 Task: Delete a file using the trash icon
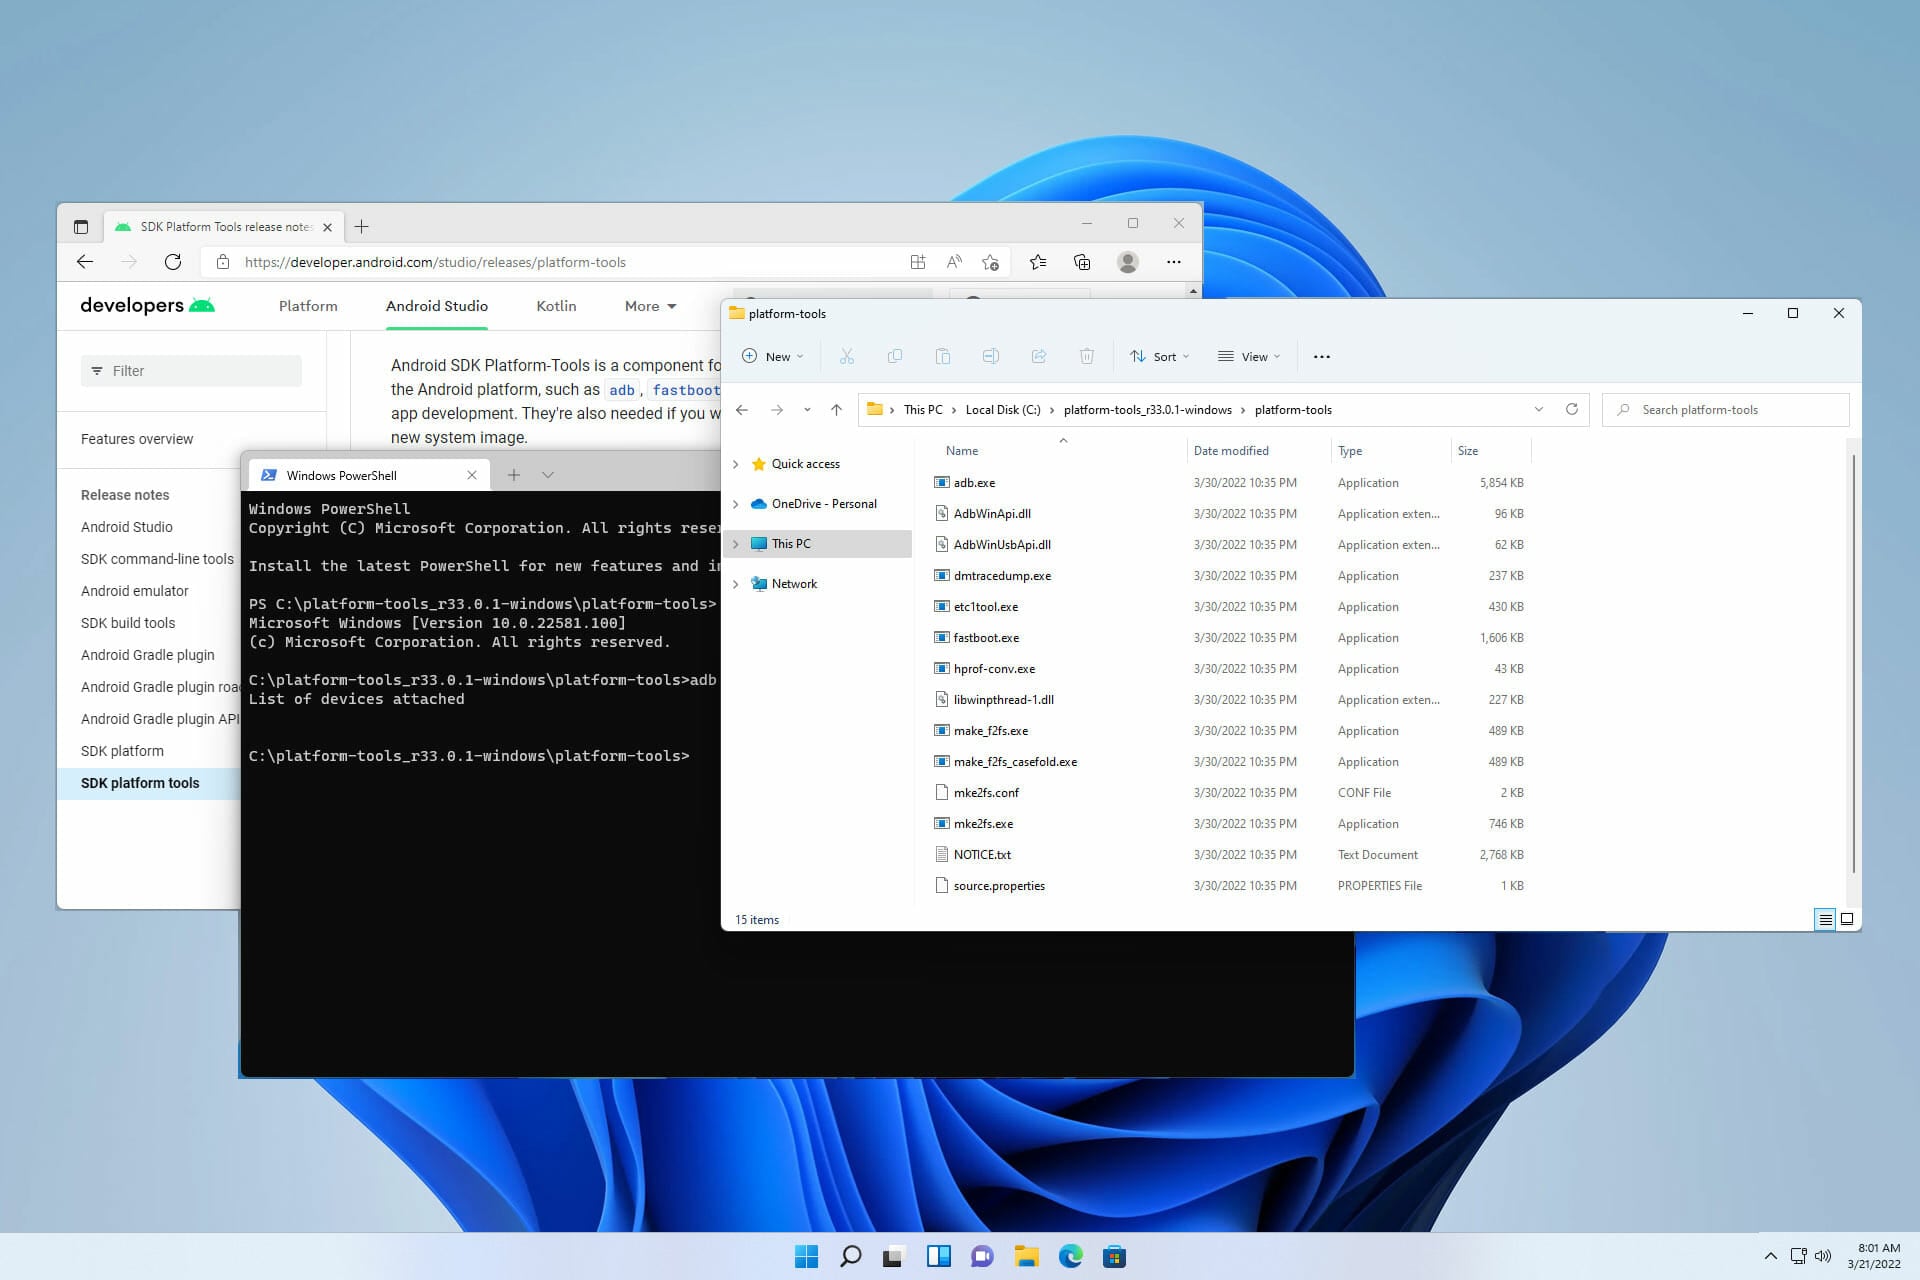(1087, 355)
